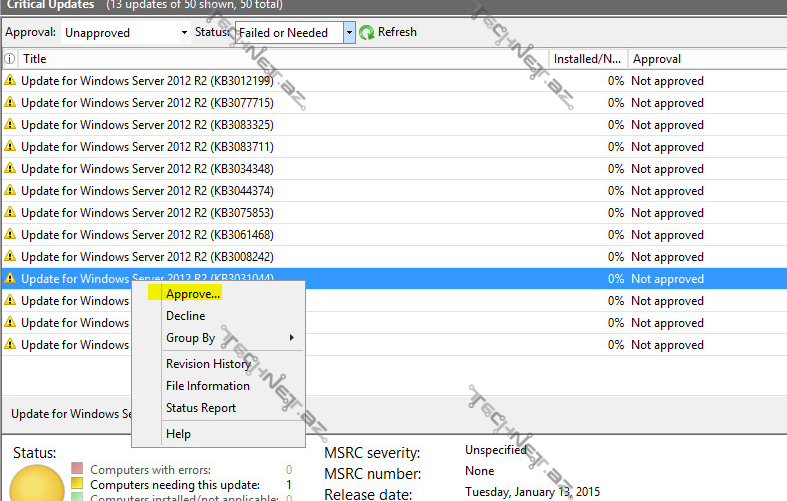Open the Status filter dropdown arrow

point(349,33)
